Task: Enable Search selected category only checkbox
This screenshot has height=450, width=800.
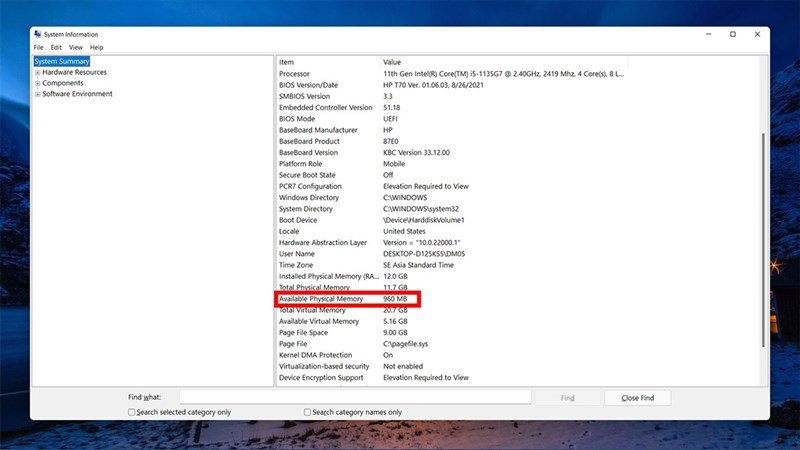Action: 132,412
